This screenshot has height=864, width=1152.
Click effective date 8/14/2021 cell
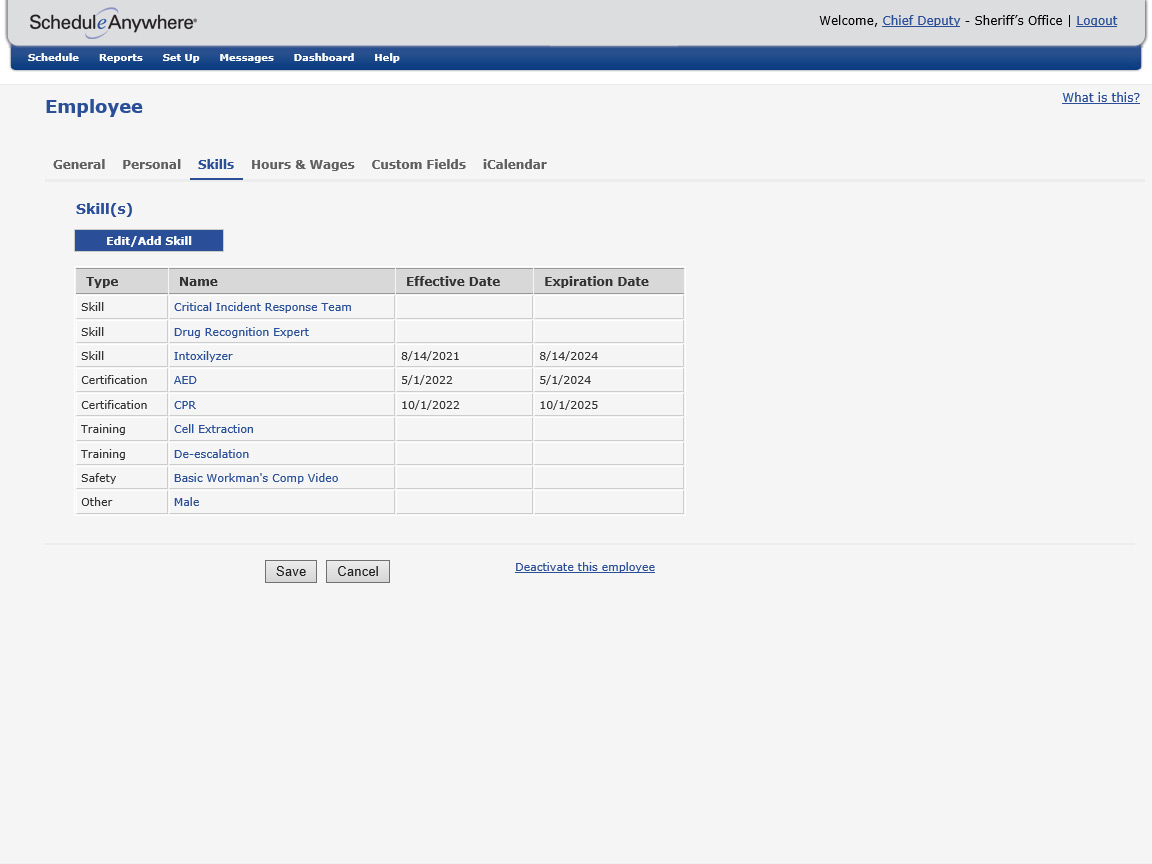tap(464, 356)
